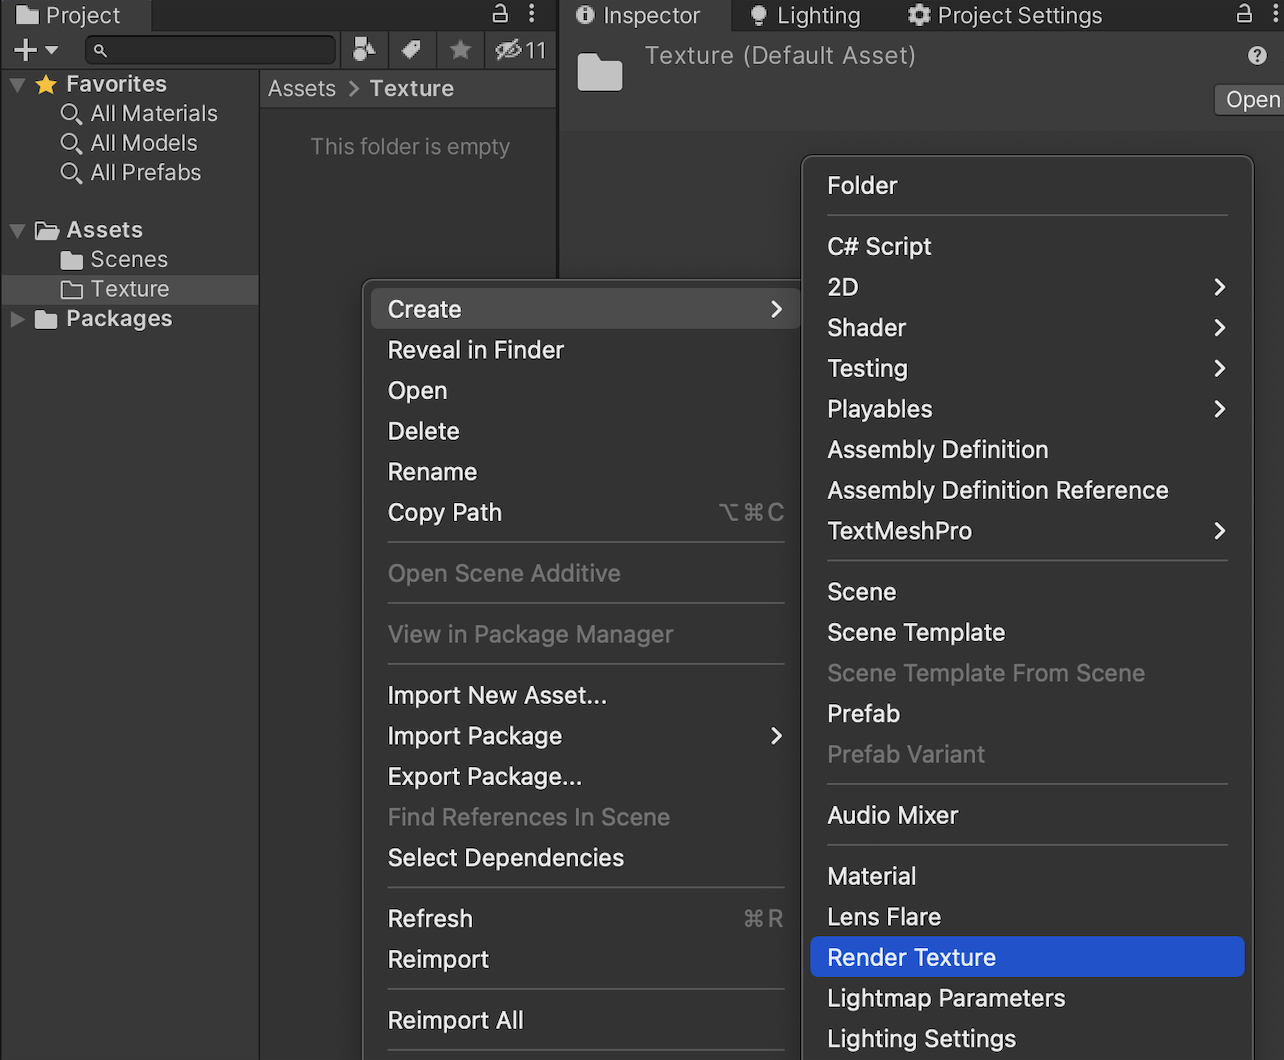Open the plus create asset dropdown
This screenshot has height=1060, width=1284.
pyautogui.click(x=36, y=50)
